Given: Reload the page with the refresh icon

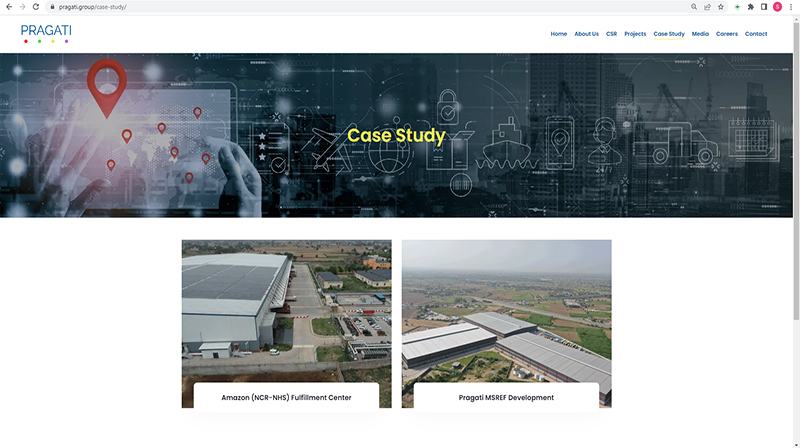Looking at the screenshot, I should (x=36, y=6).
